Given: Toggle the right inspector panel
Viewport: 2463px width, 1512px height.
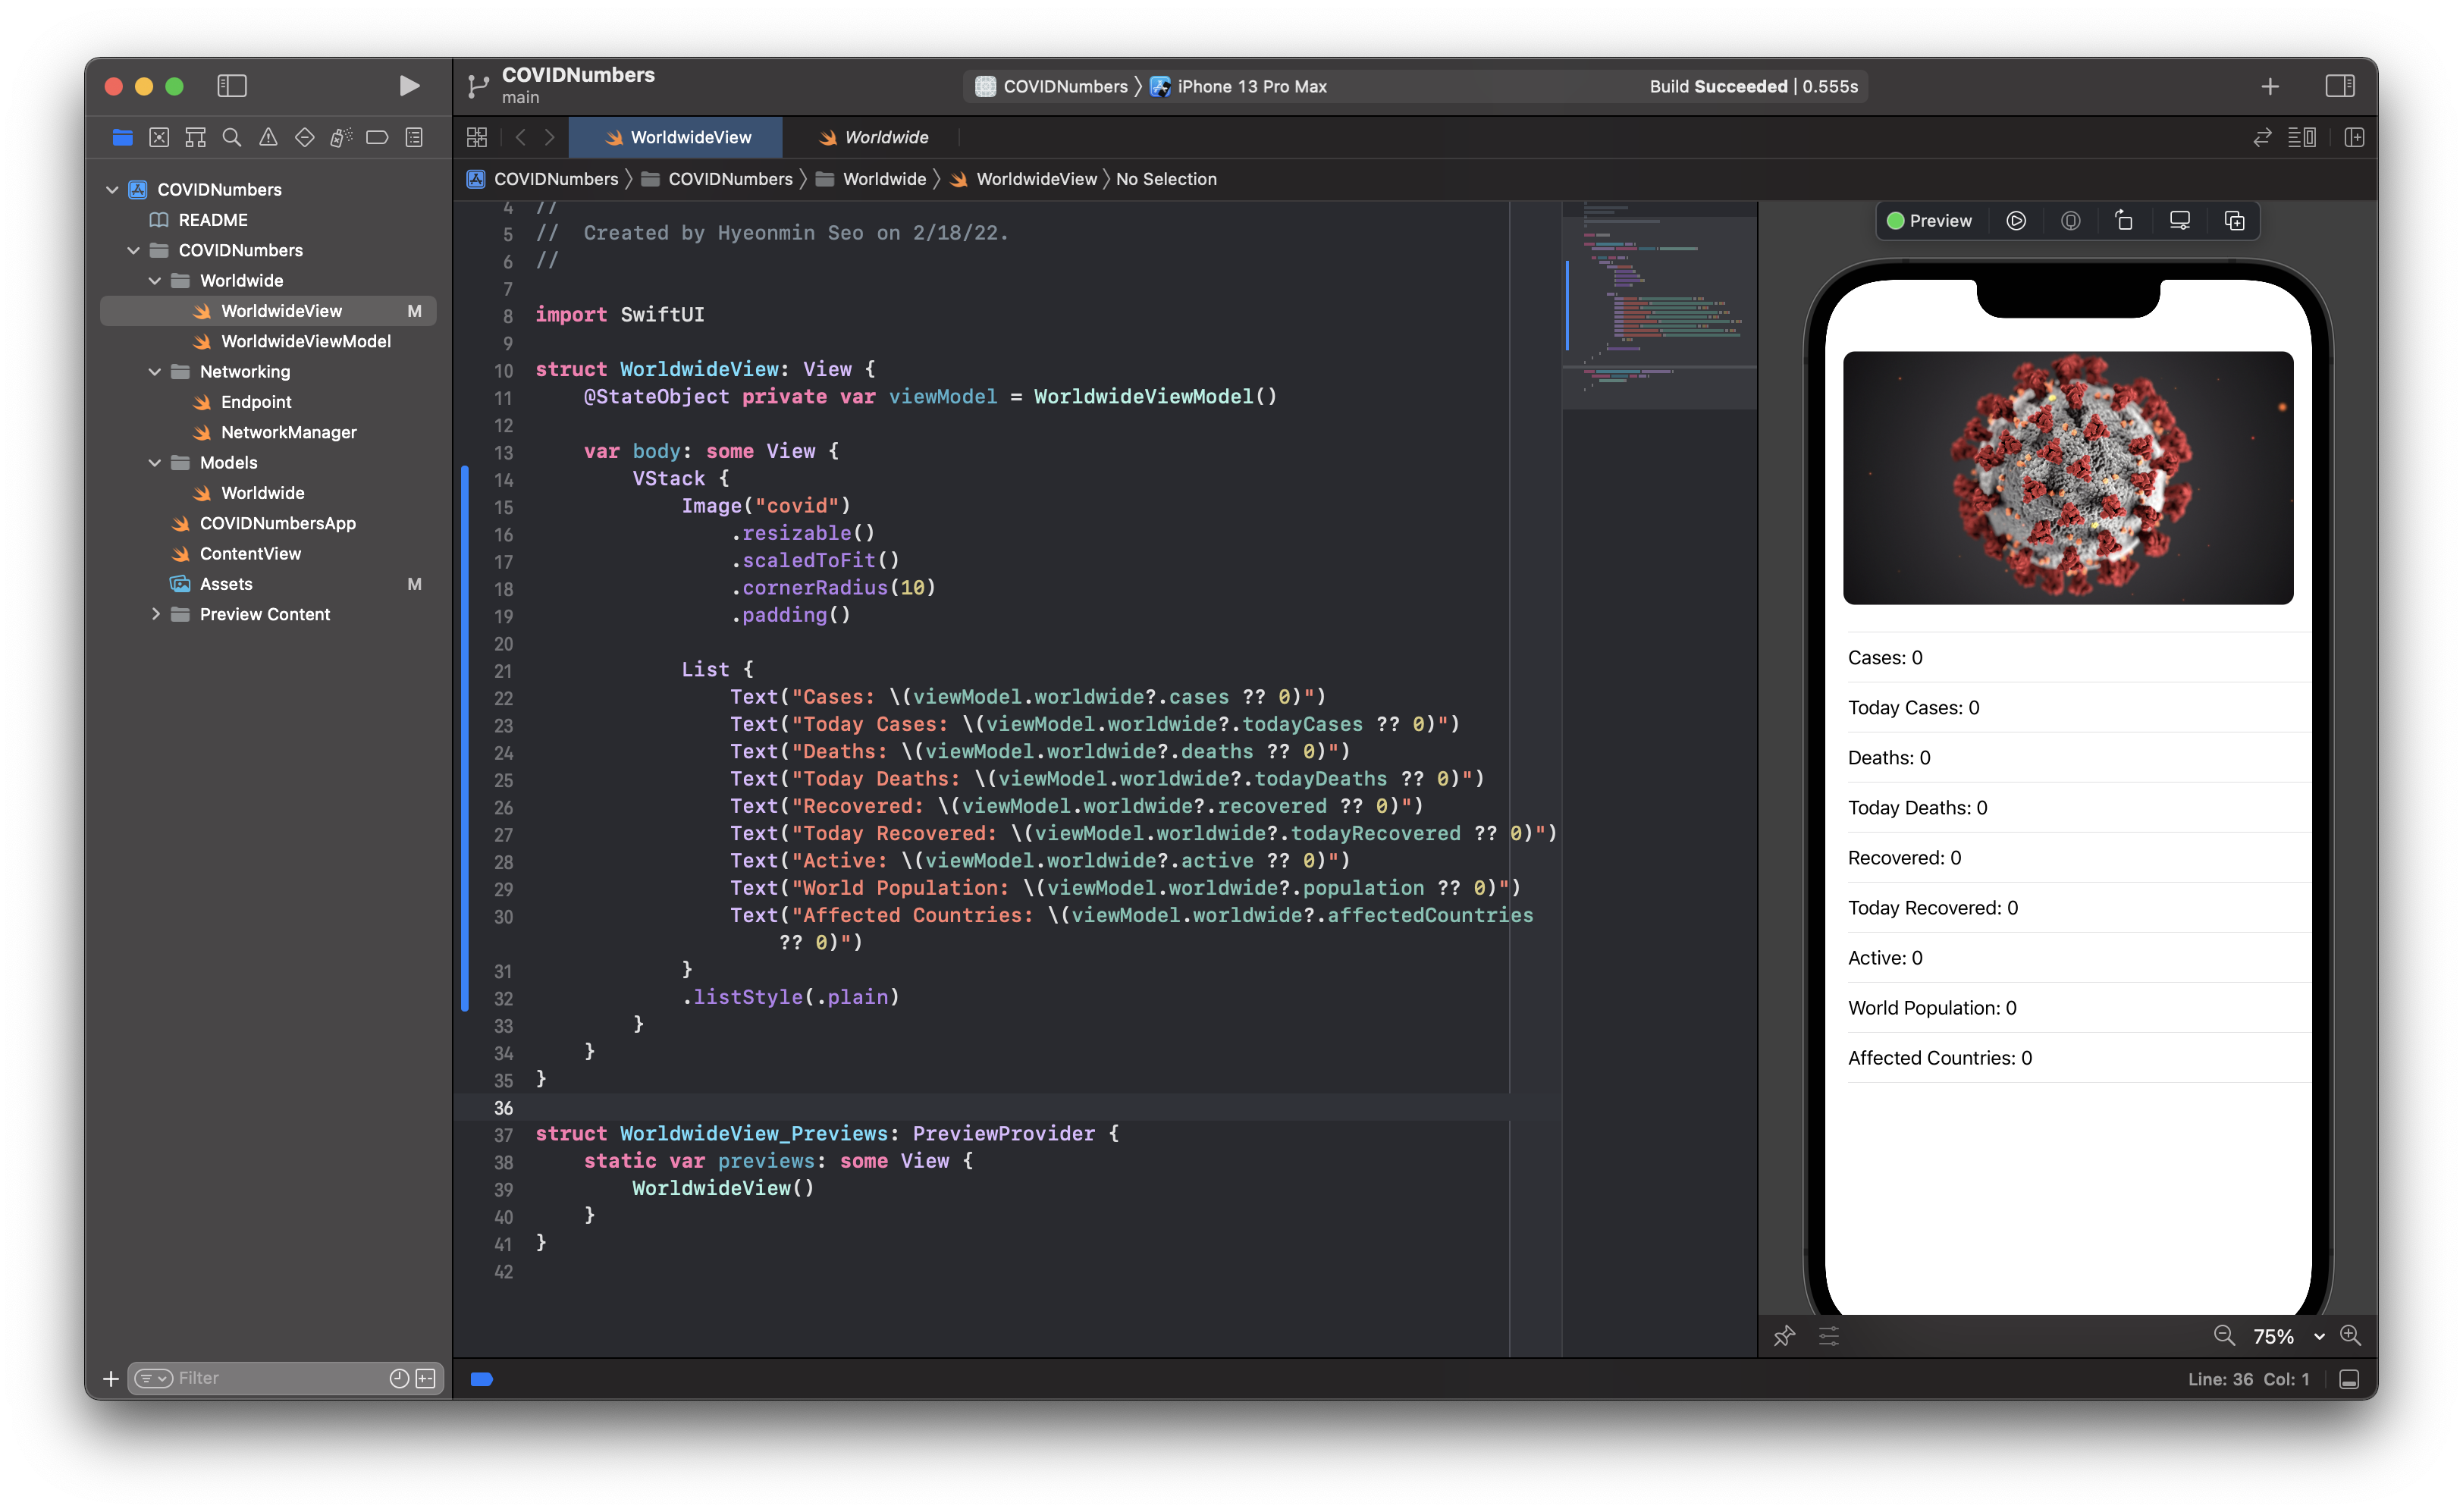Looking at the screenshot, I should click(x=2339, y=86).
